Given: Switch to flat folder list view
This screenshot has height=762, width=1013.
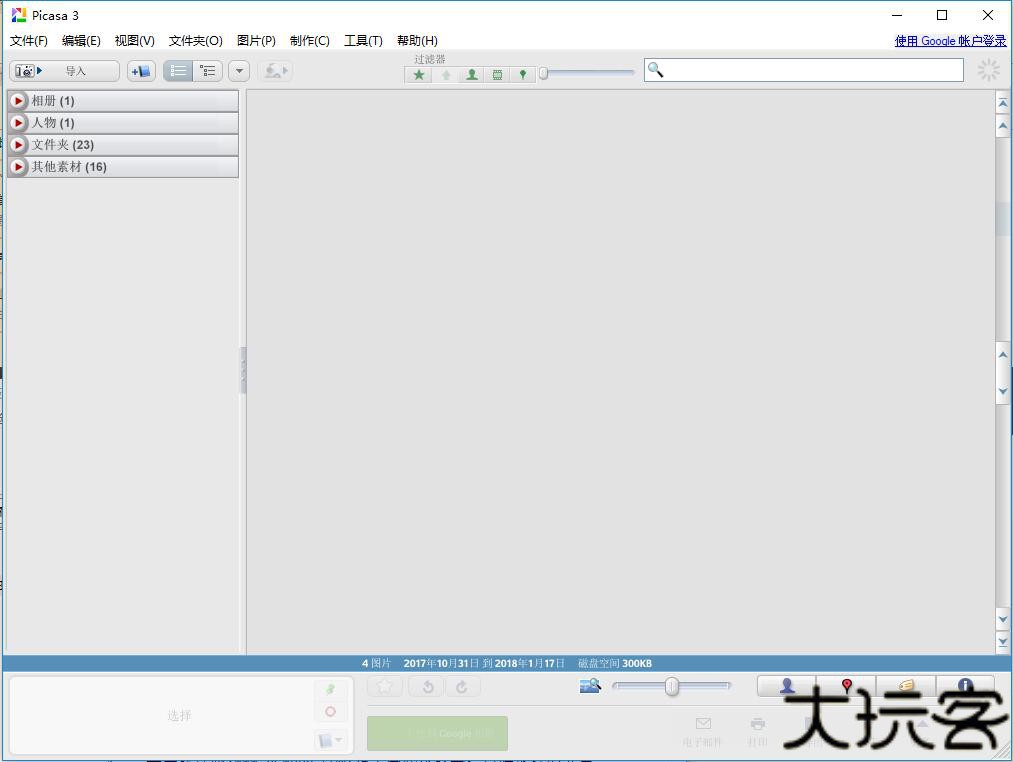Looking at the screenshot, I should (178, 71).
